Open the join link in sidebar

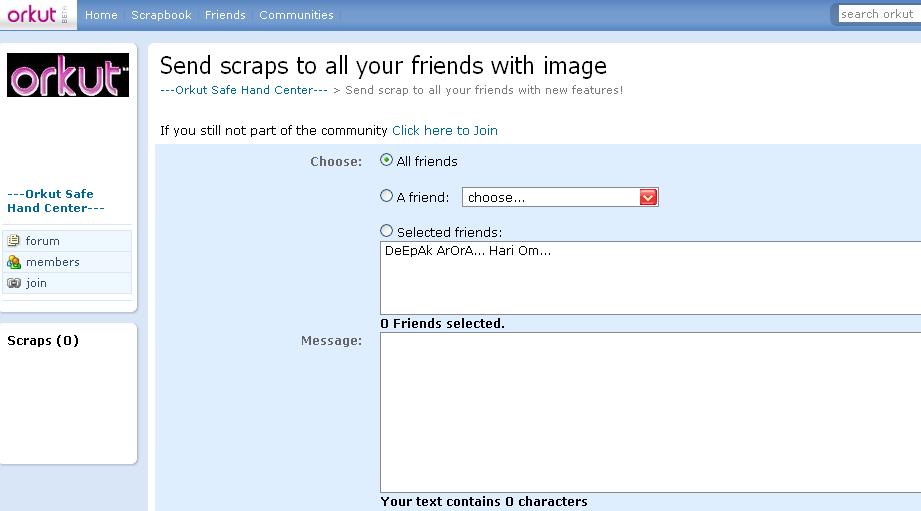click(x=36, y=283)
